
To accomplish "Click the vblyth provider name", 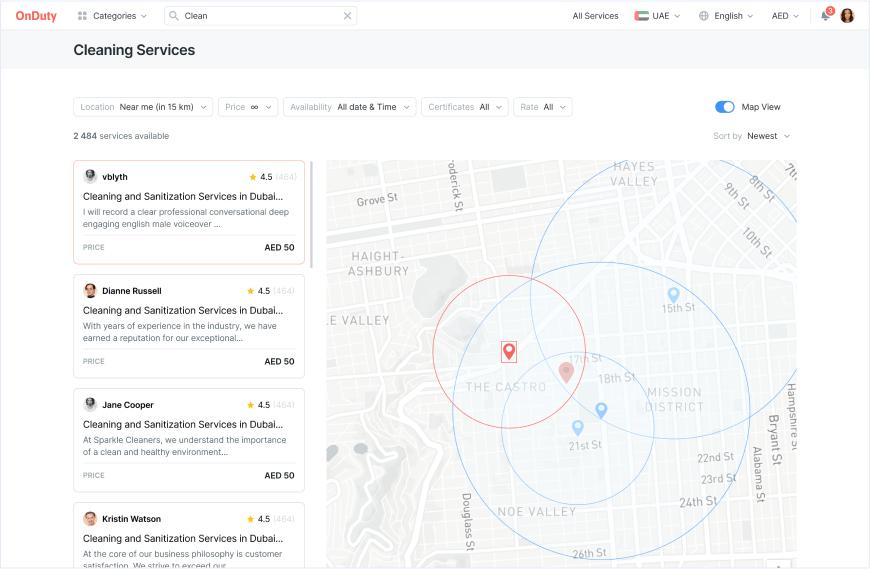I will [x=115, y=177].
